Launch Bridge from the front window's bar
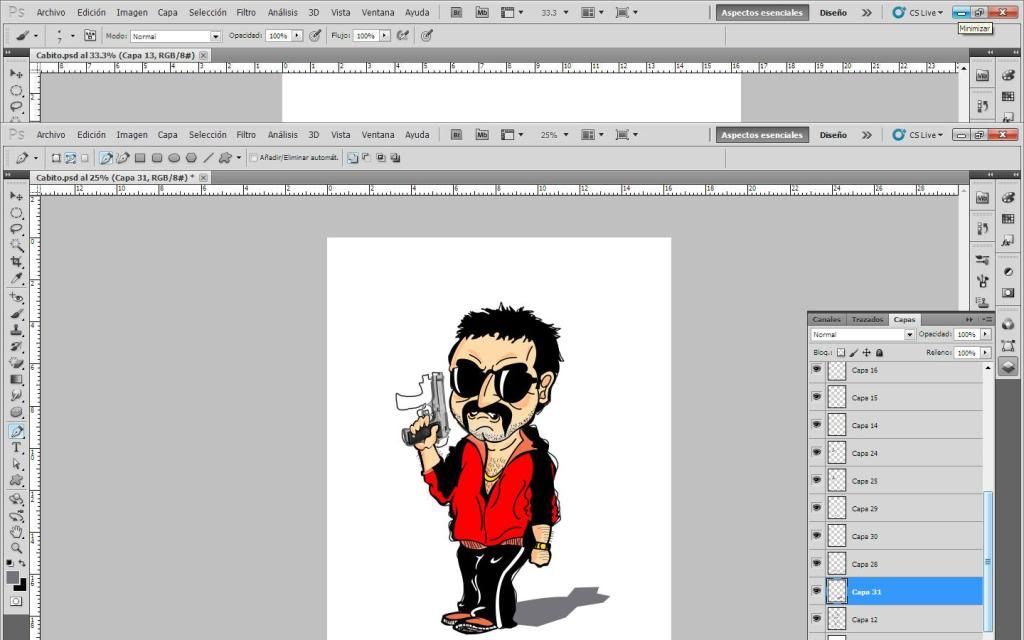Image resolution: width=1024 pixels, height=640 pixels. click(456, 135)
